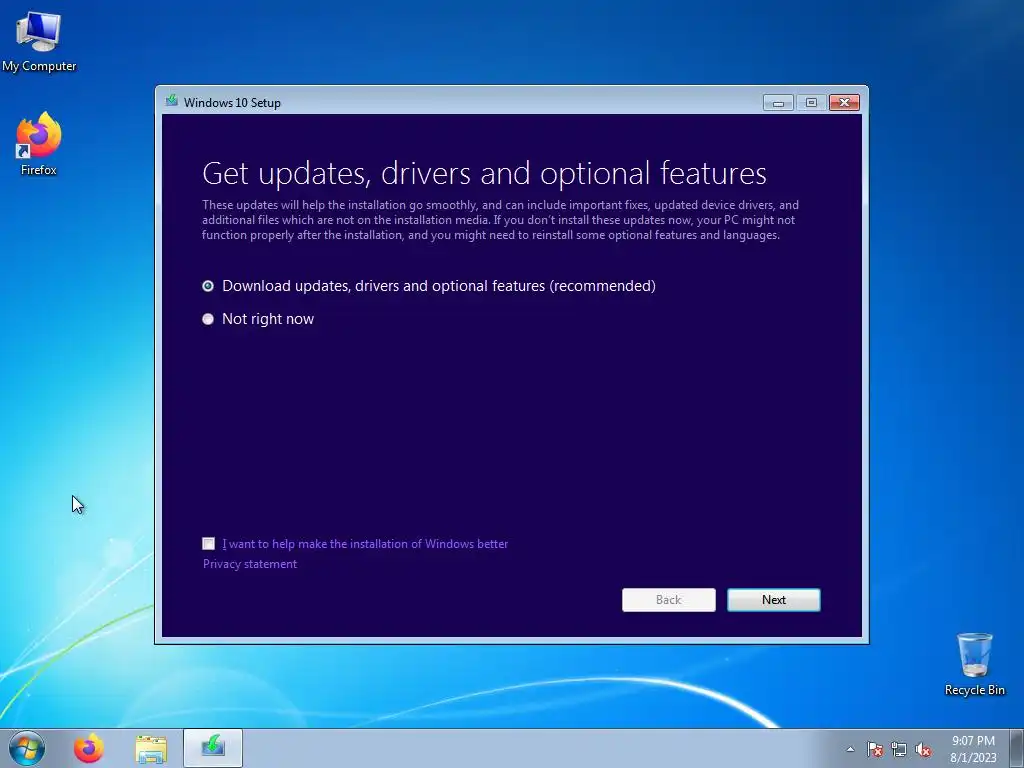Minimize the Windows 10 Setup window

(x=778, y=103)
